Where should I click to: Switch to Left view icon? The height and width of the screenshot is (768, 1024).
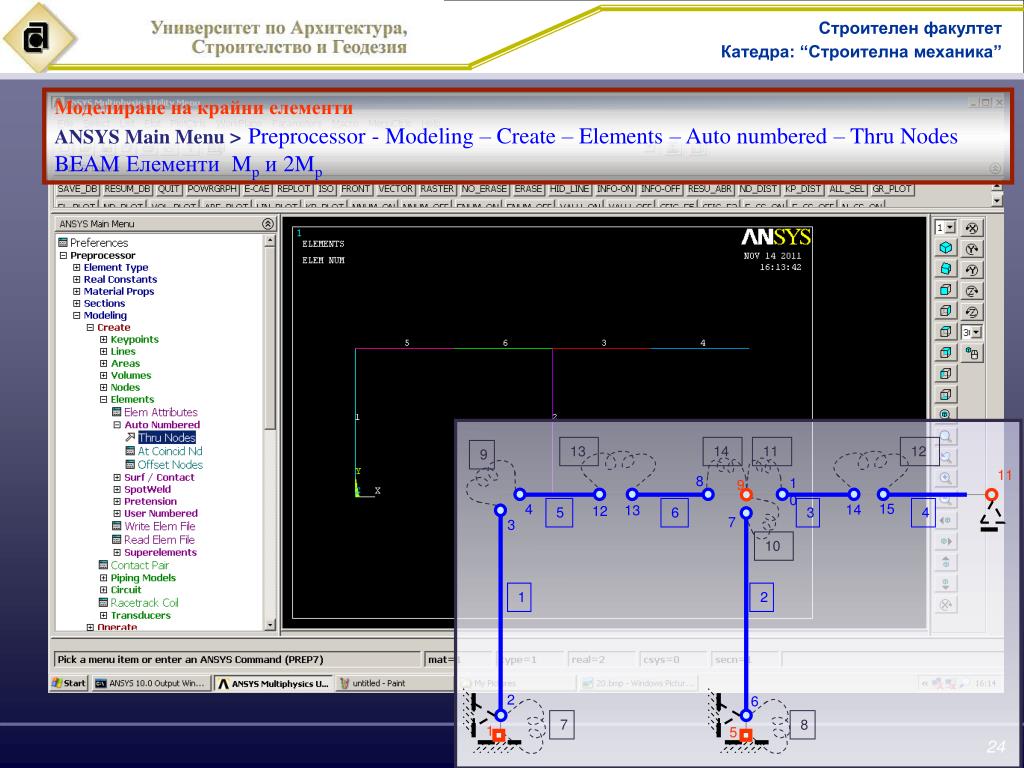(945, 374)
